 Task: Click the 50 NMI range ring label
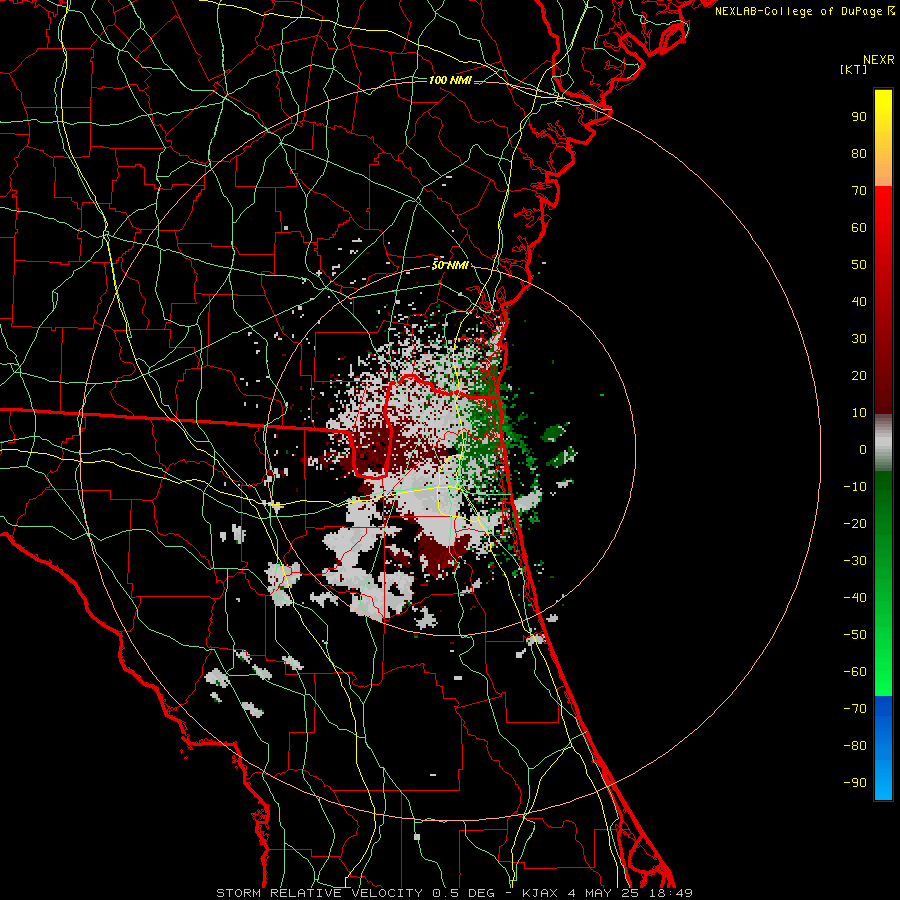pyautogui.click(x=450, y=265)
